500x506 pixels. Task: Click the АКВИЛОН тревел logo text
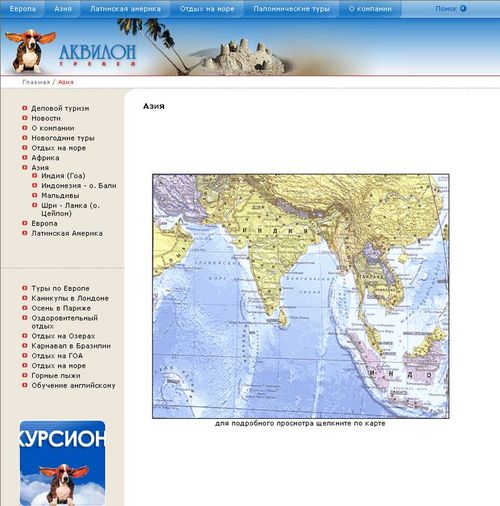97,55
